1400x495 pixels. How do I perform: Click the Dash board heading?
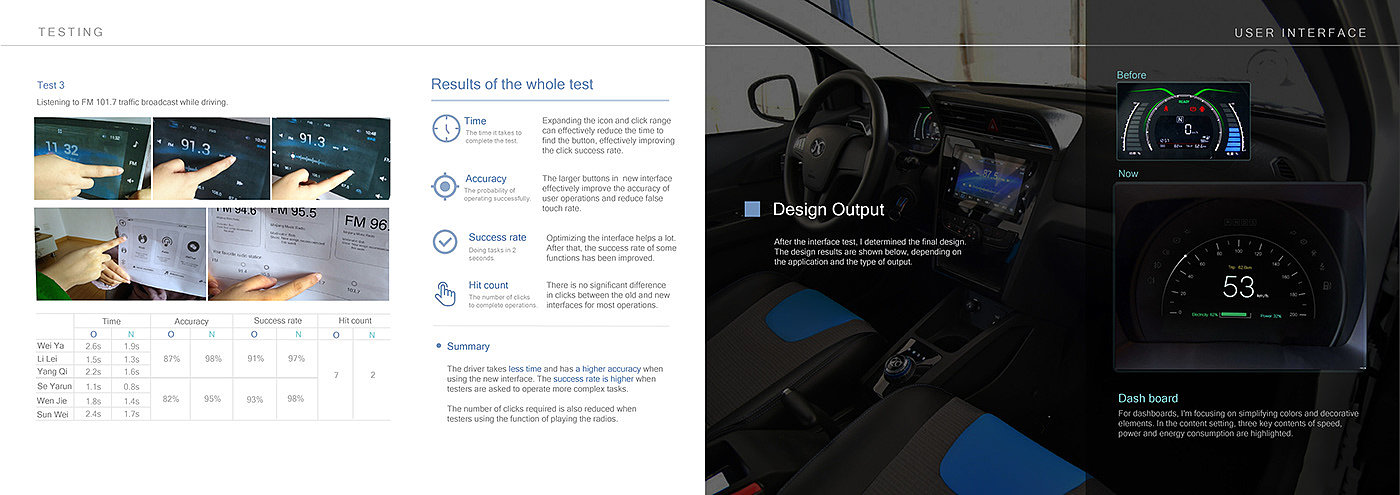pos(1148,398)
